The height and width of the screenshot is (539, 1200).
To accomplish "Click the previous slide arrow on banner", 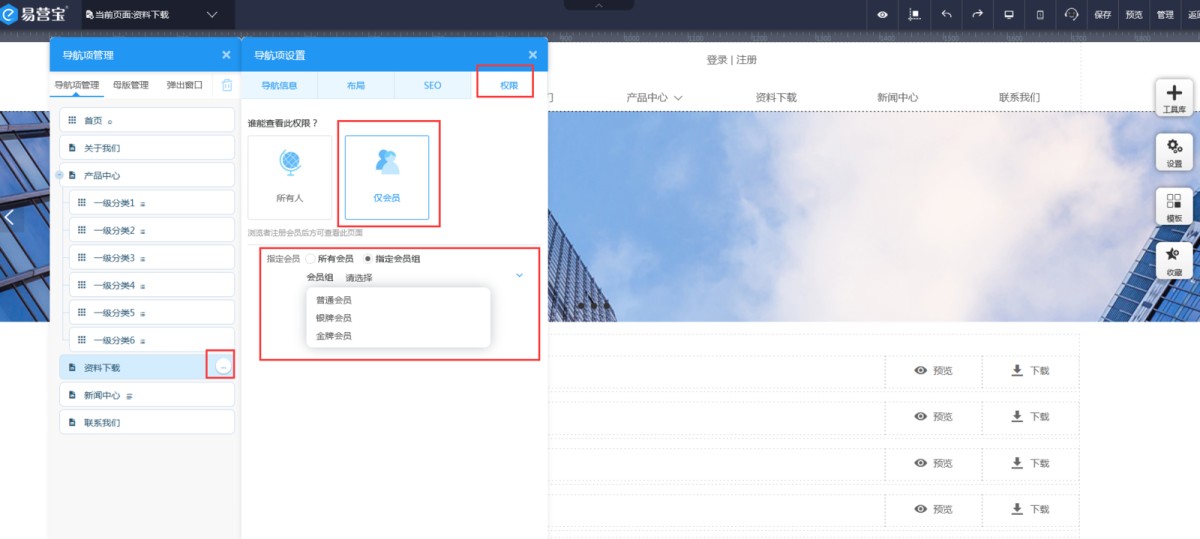I will click(x=9, y=216).
